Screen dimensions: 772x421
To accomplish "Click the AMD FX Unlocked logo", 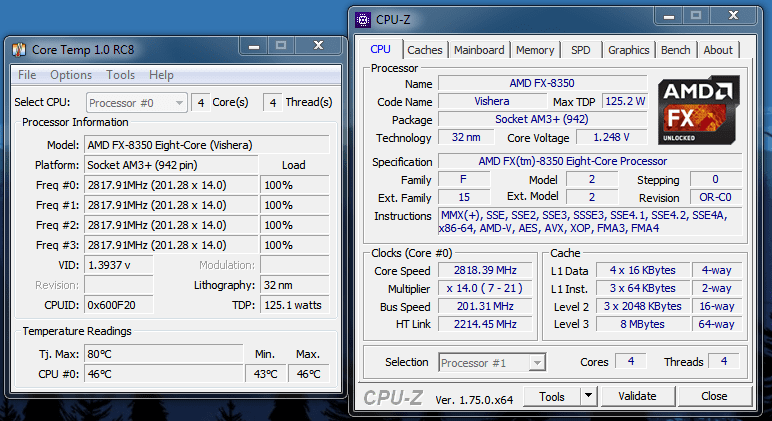I will (699, 109).
